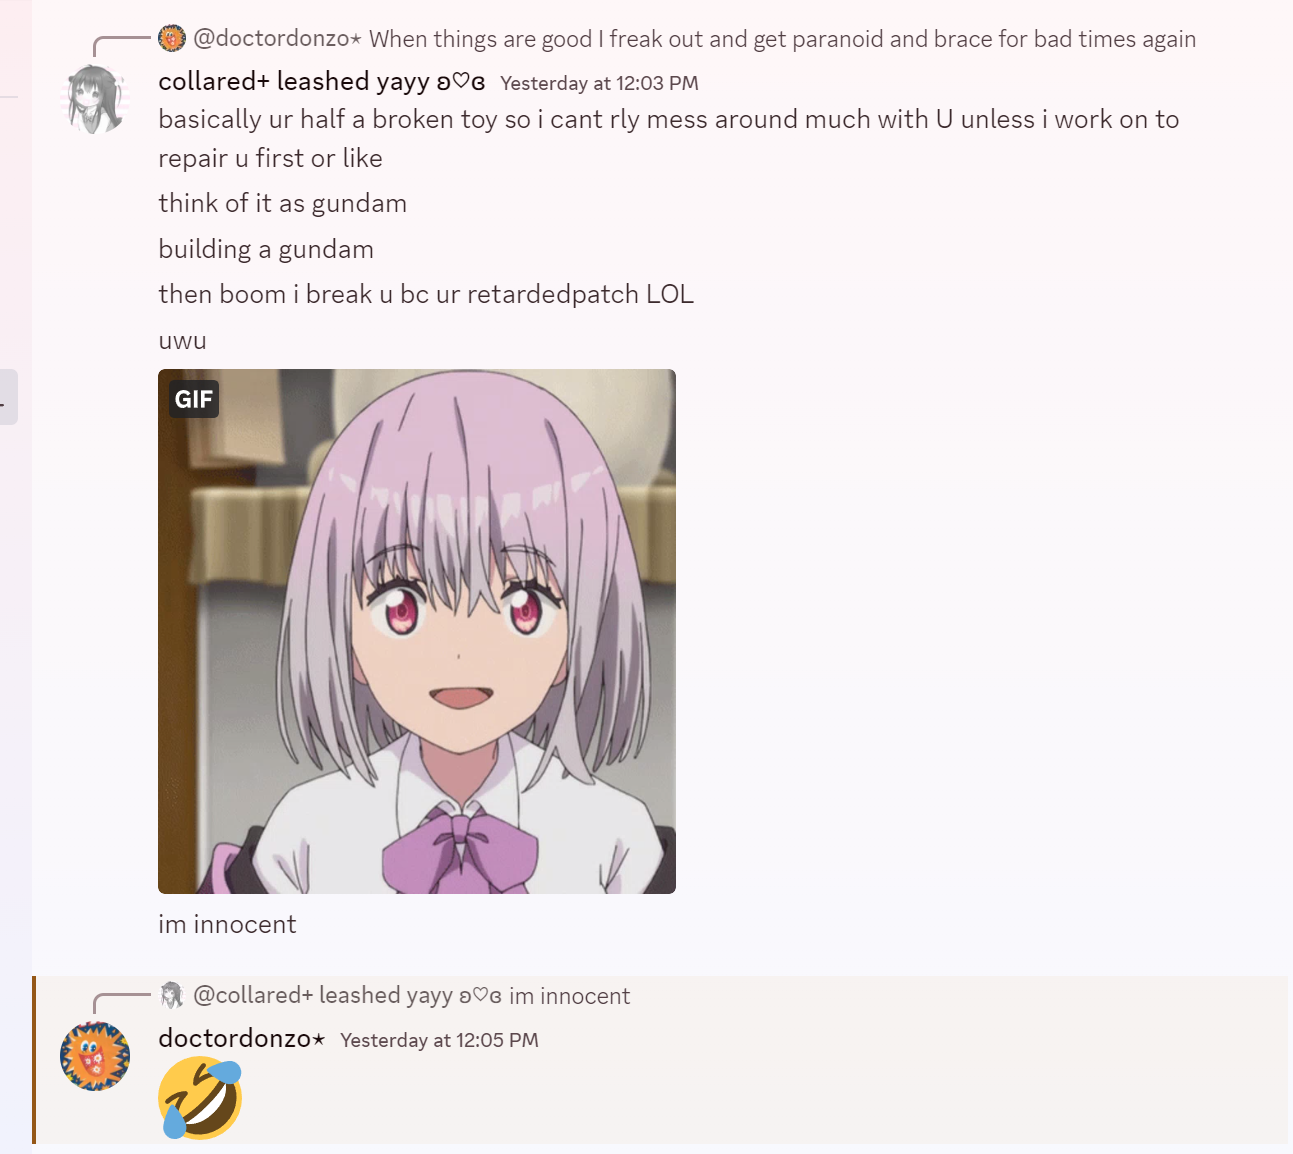Image resolution: width=1293 pixels, height=1154 pixels.
Task: Select the 'think of it as gundam' message
Action: (x=283, y=204)
